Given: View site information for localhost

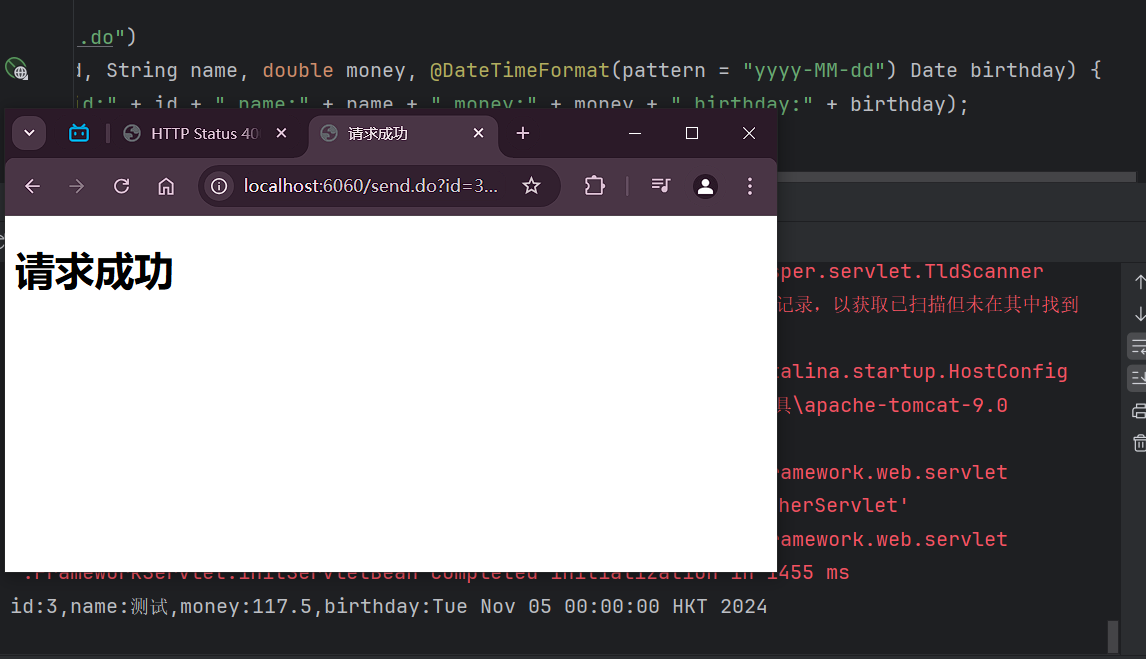Looking at the screenshot, I should point(219,186).
